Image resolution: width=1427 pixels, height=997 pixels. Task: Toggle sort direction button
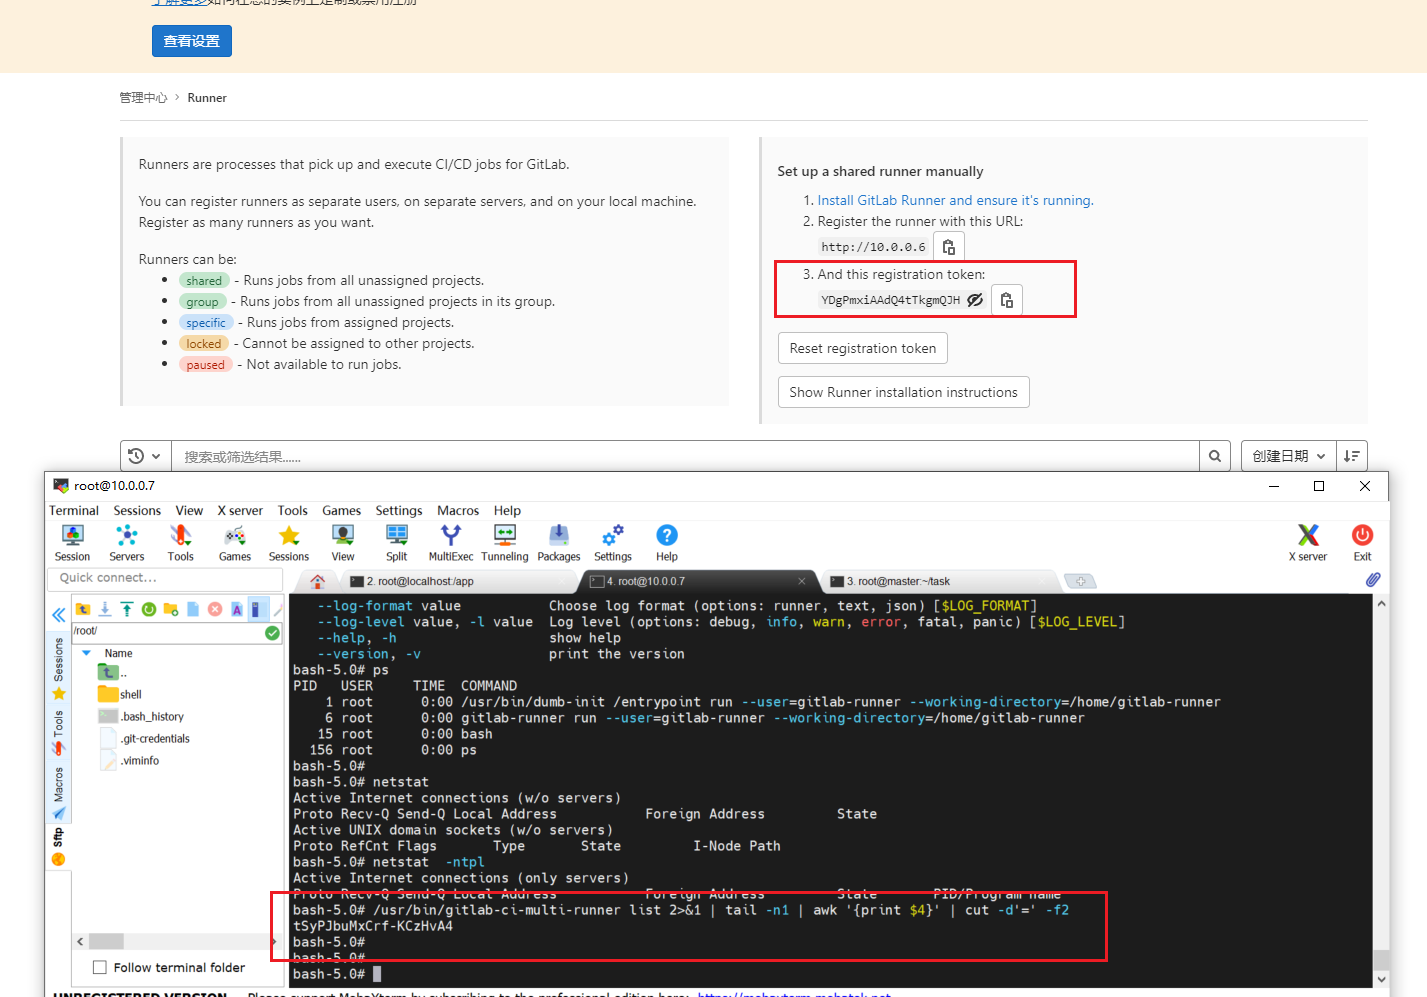(1352, 456)
